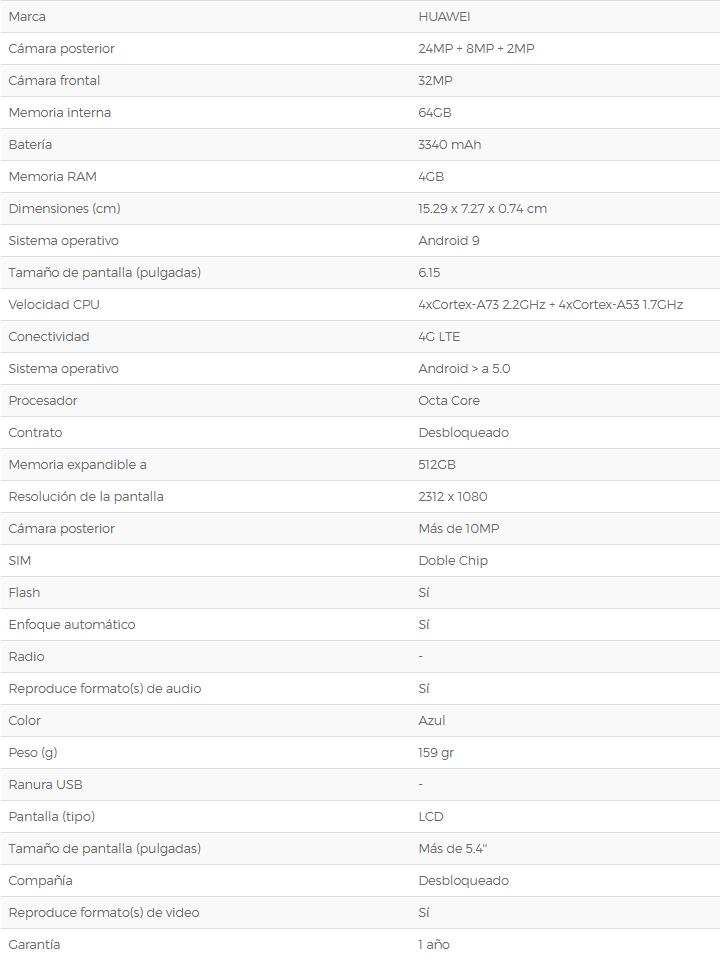Select the Memoria expandible a label
720x967 pixels.
pyautogui.click(x=78, y=465)
